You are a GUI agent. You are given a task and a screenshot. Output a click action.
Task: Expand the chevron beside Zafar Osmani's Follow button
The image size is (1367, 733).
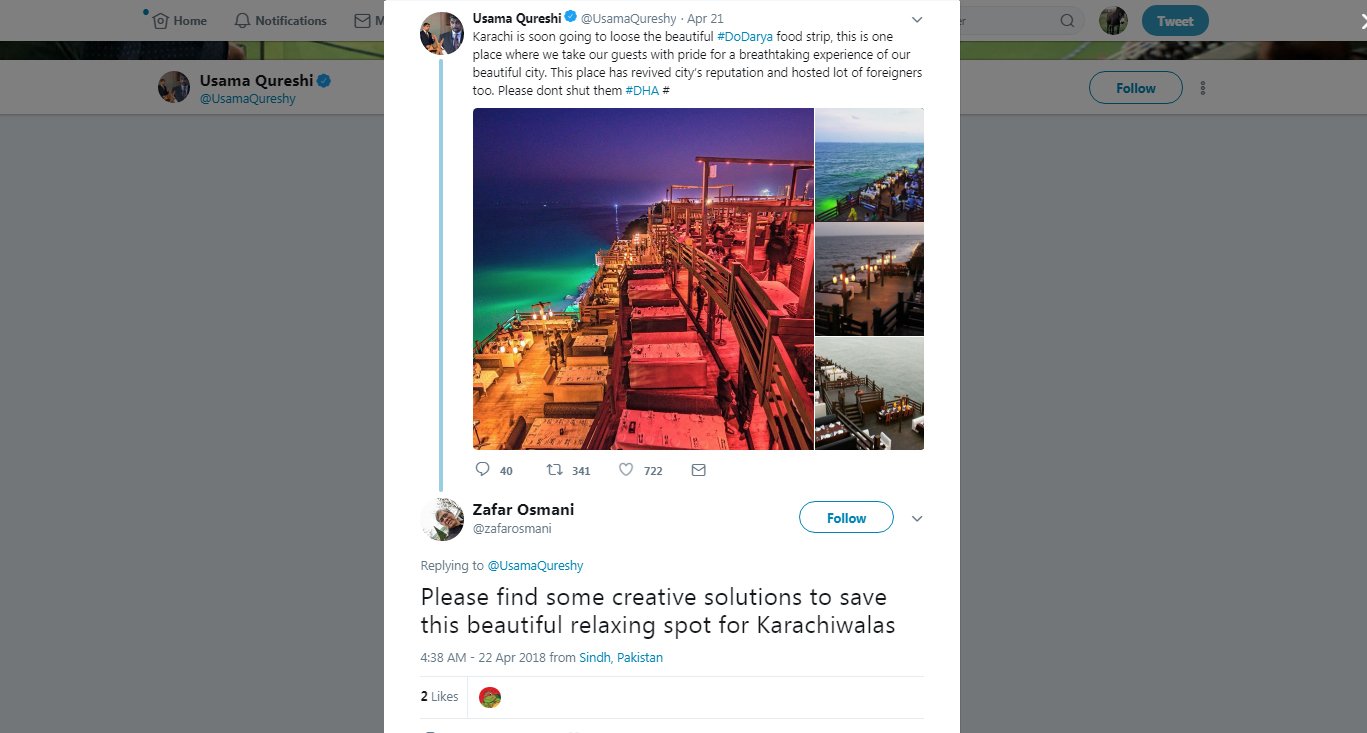tap(917, 518)
